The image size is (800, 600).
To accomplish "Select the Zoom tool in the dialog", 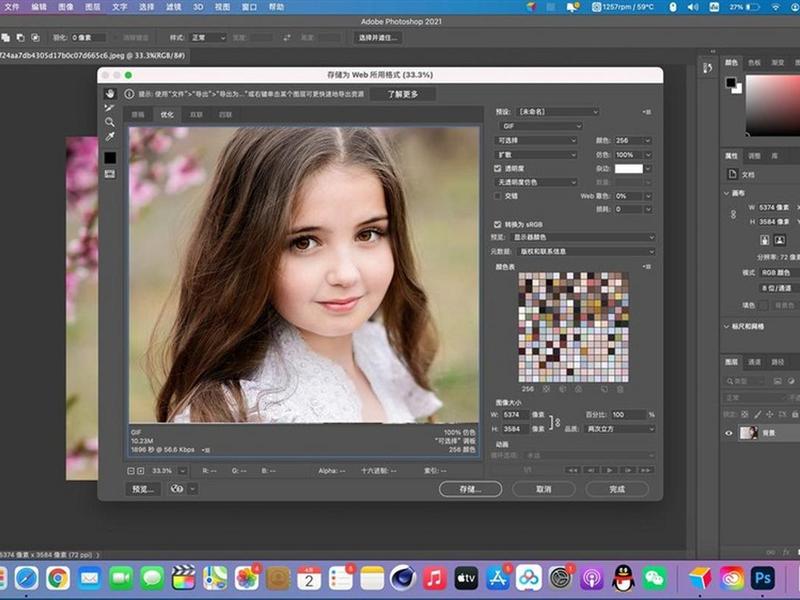I will [110, 122].
